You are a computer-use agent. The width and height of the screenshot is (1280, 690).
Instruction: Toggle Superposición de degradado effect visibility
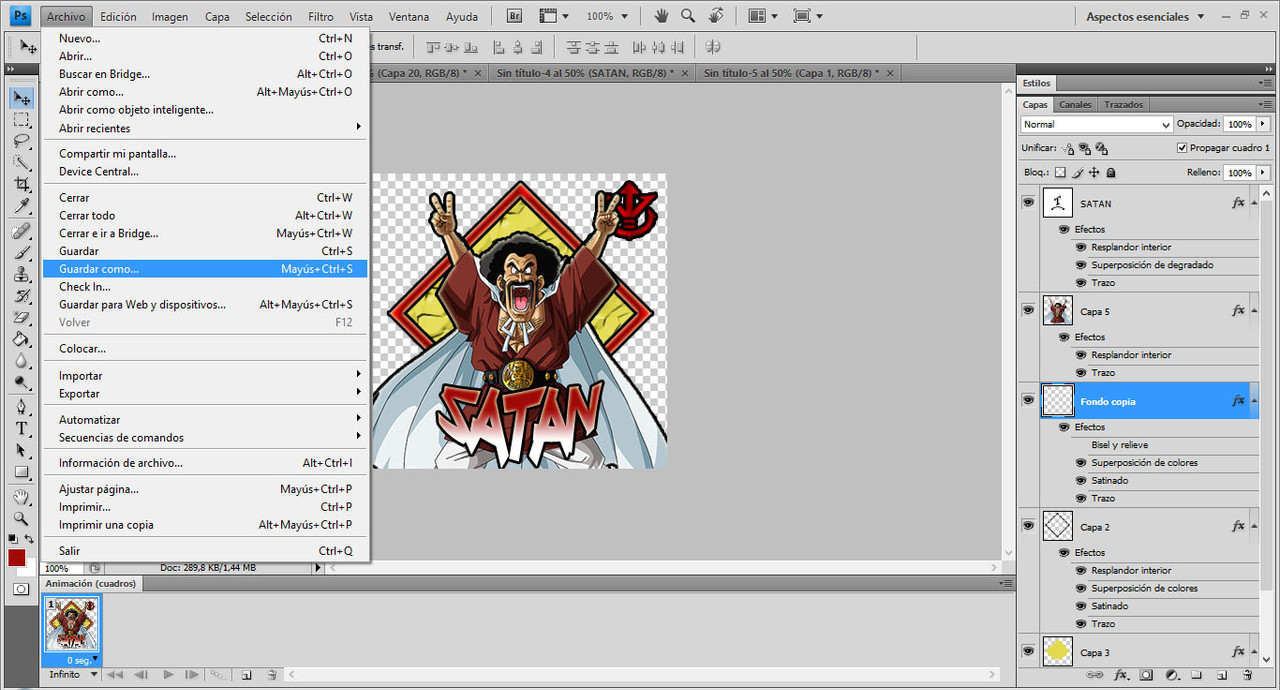click(x=1081, y=265)
